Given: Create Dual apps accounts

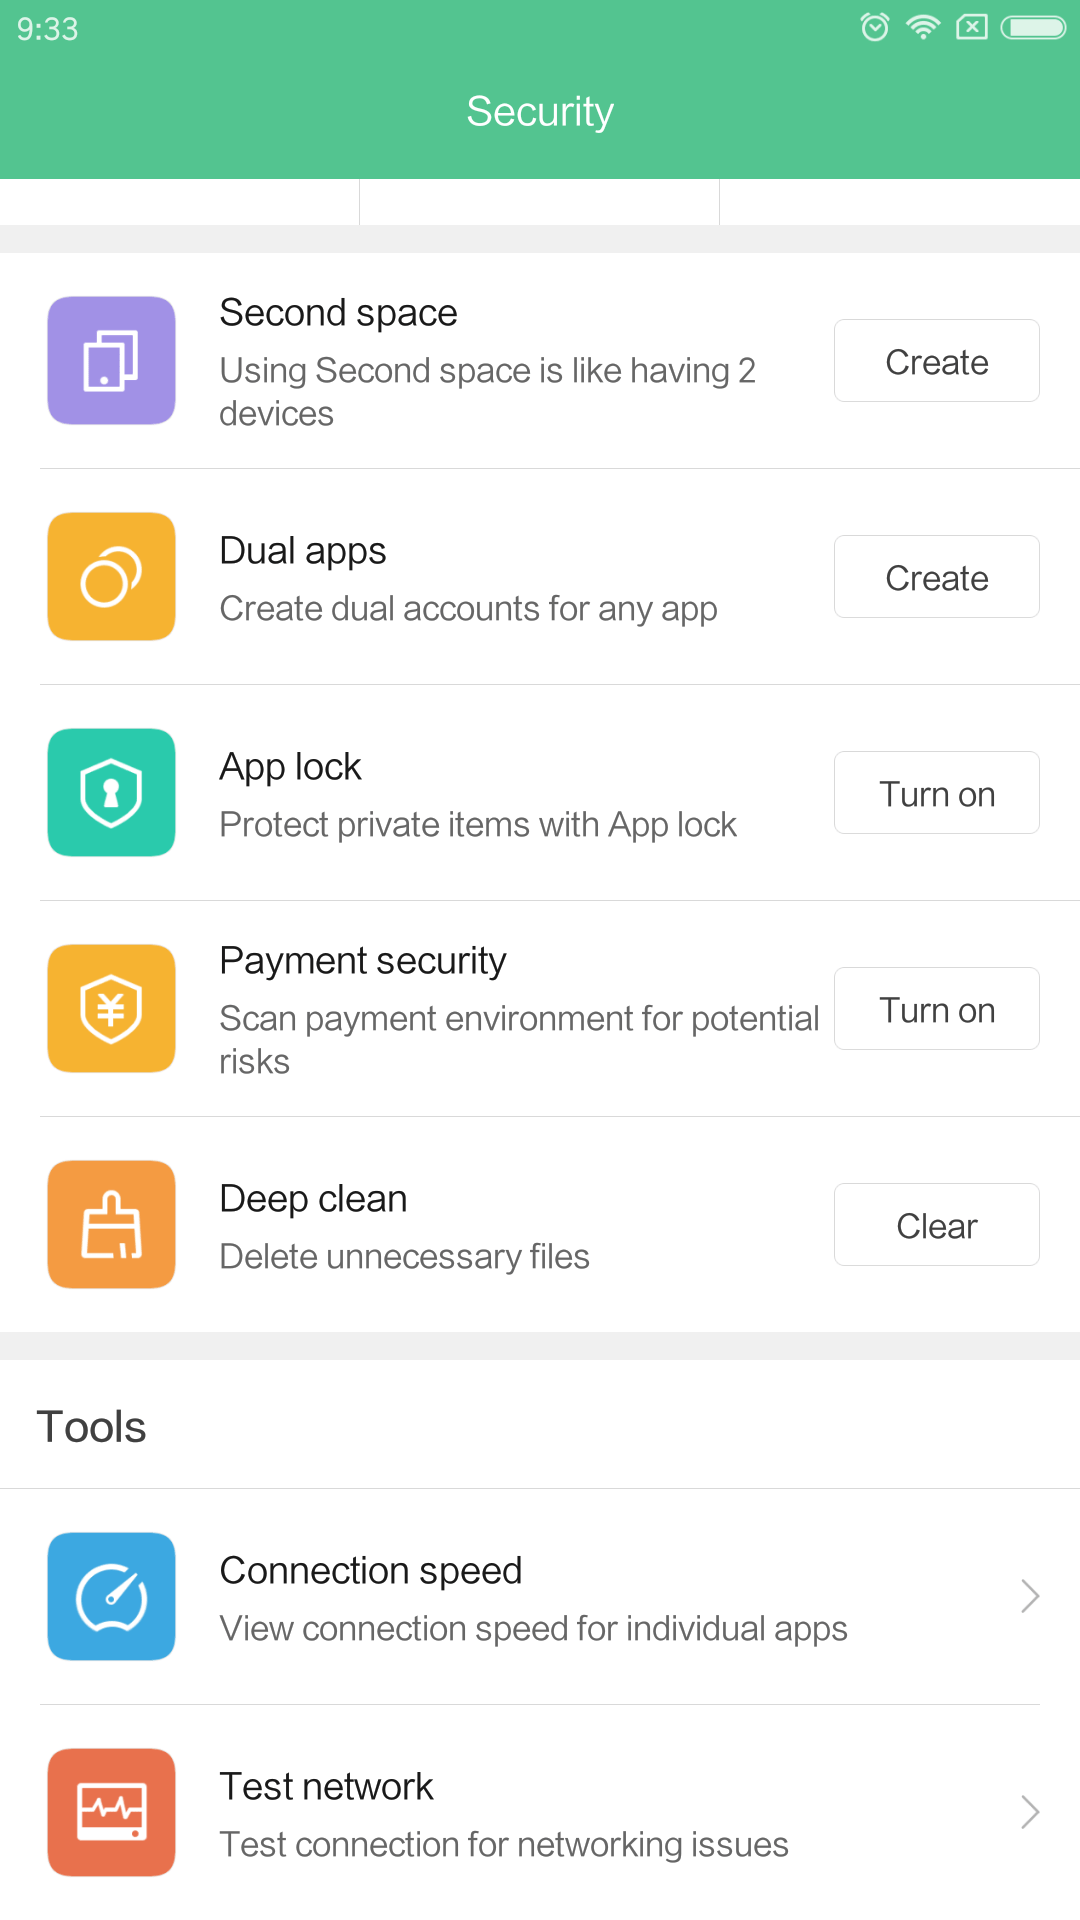Looking at the screenshot, I should click(x=937, y=576).
